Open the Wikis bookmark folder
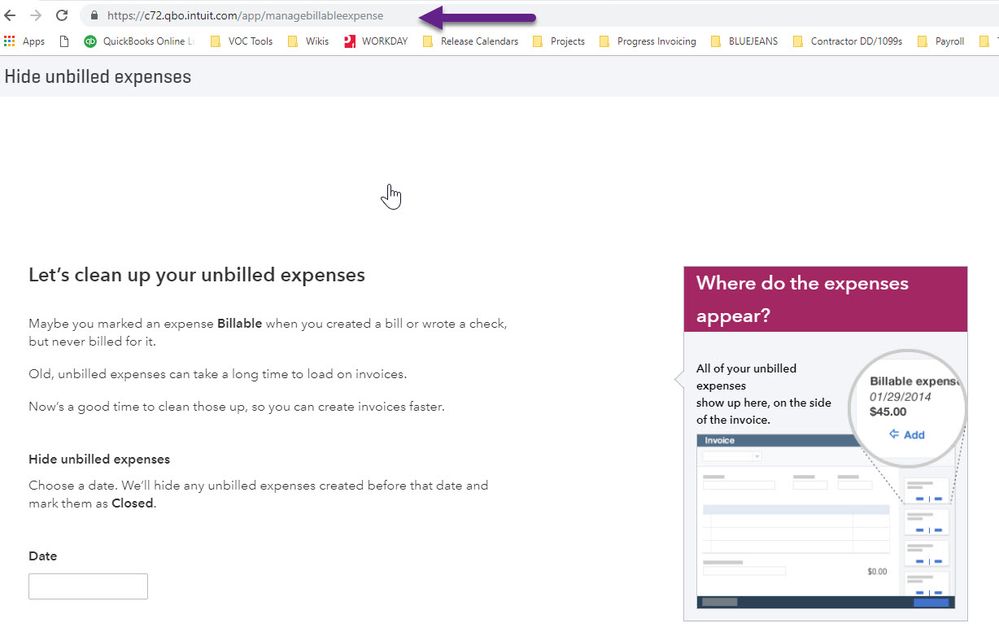Viewport: 999px width, 640px height. 308,41
